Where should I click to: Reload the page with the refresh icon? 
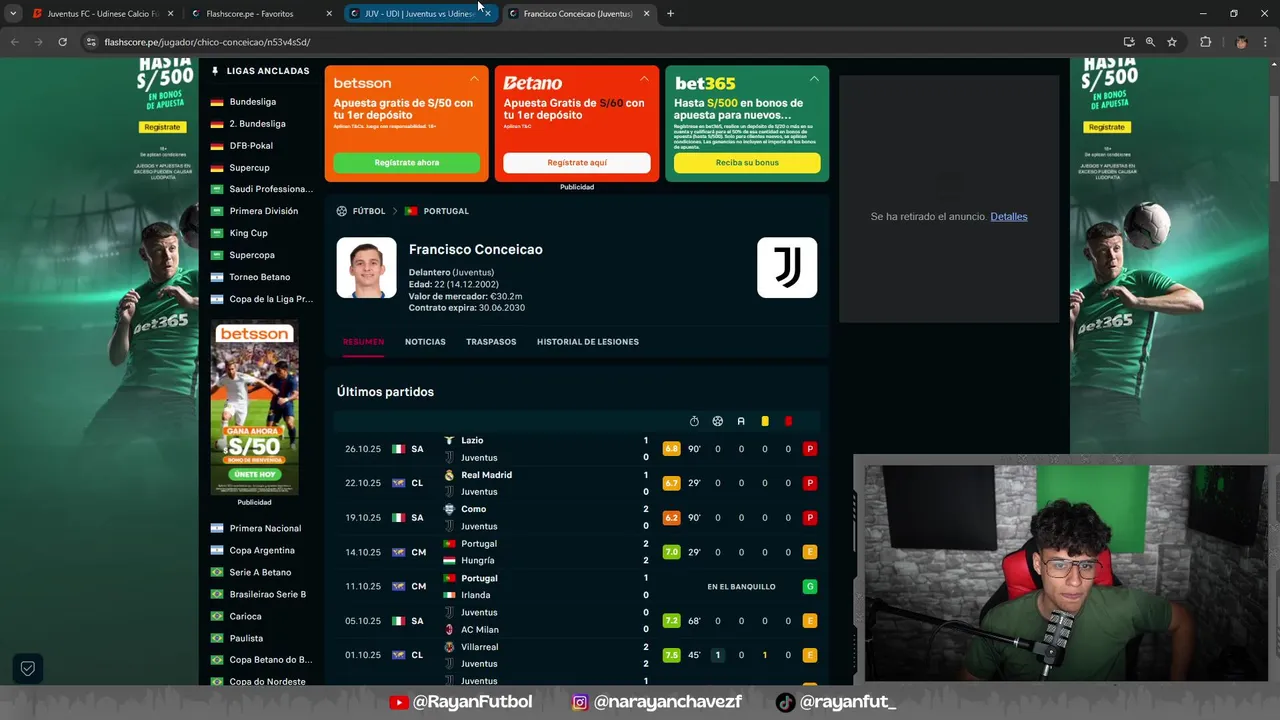click(x=62, y=42)
